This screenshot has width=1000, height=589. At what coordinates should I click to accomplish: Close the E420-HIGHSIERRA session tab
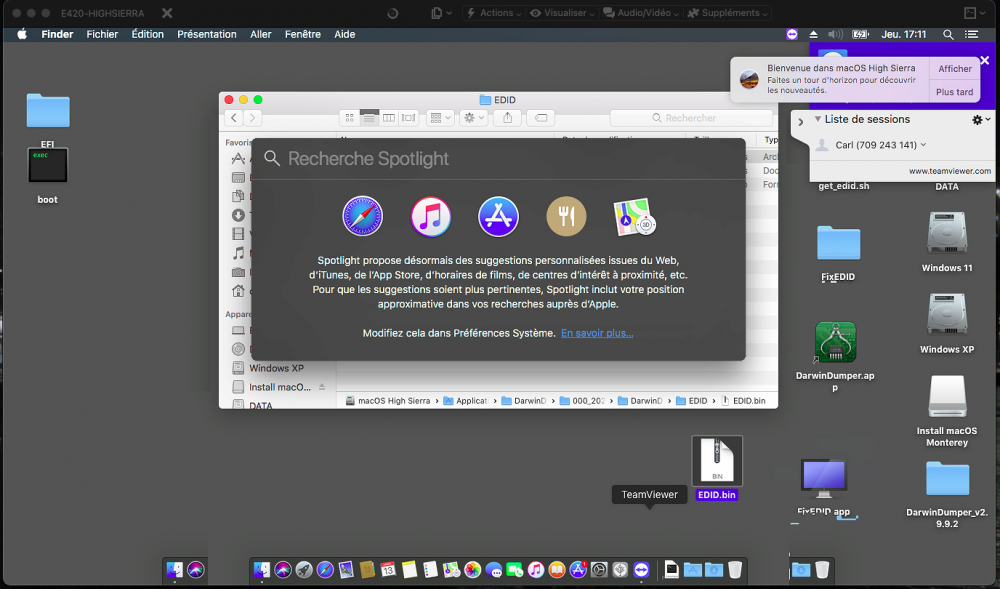point(166,13)
